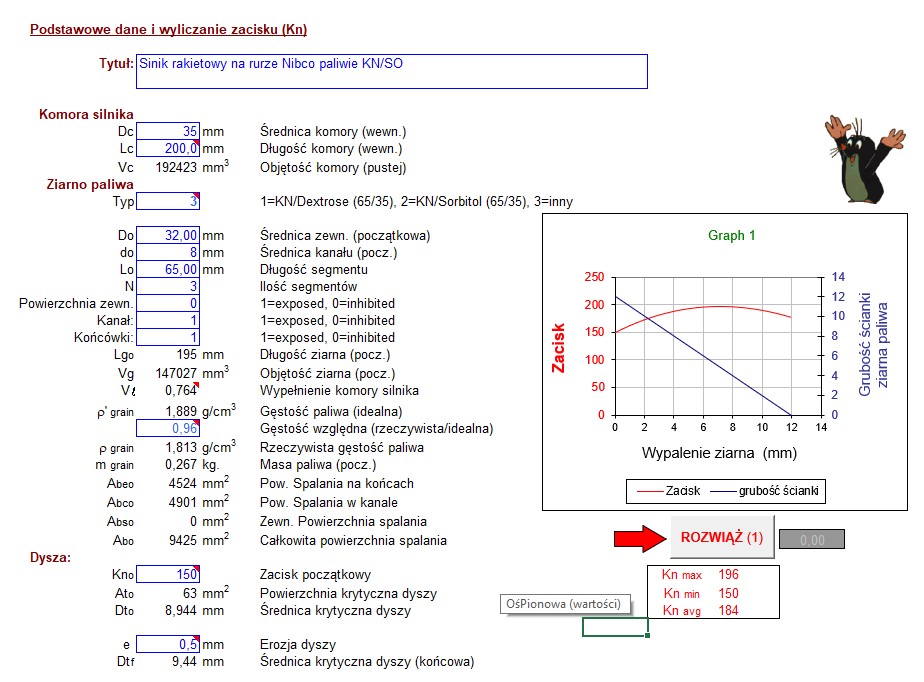Click the Lo segment length cell
Viewport: 924px width, 682px height.
tap(168, 270)
